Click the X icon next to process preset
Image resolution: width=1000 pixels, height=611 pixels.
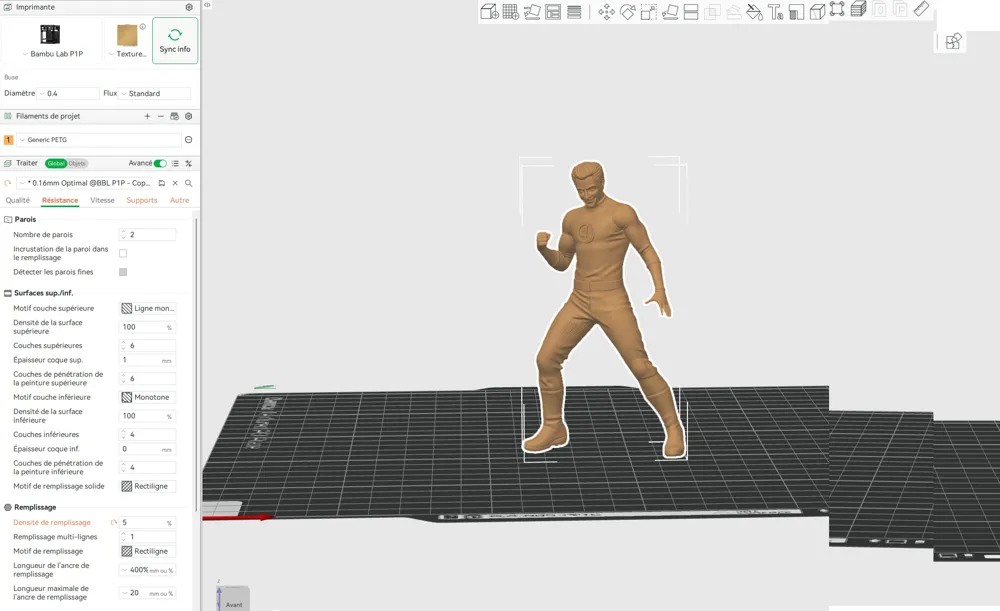pyautogui.click(x=175, y=183)
